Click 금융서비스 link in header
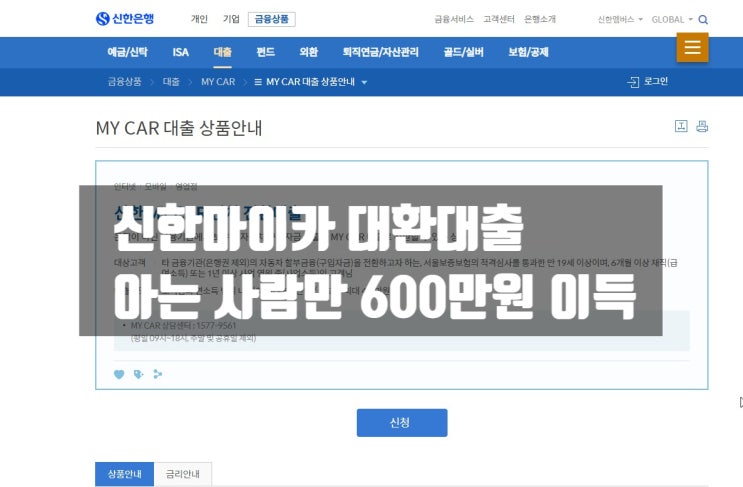Screen dimensions: 743x487 coord(454,19)
